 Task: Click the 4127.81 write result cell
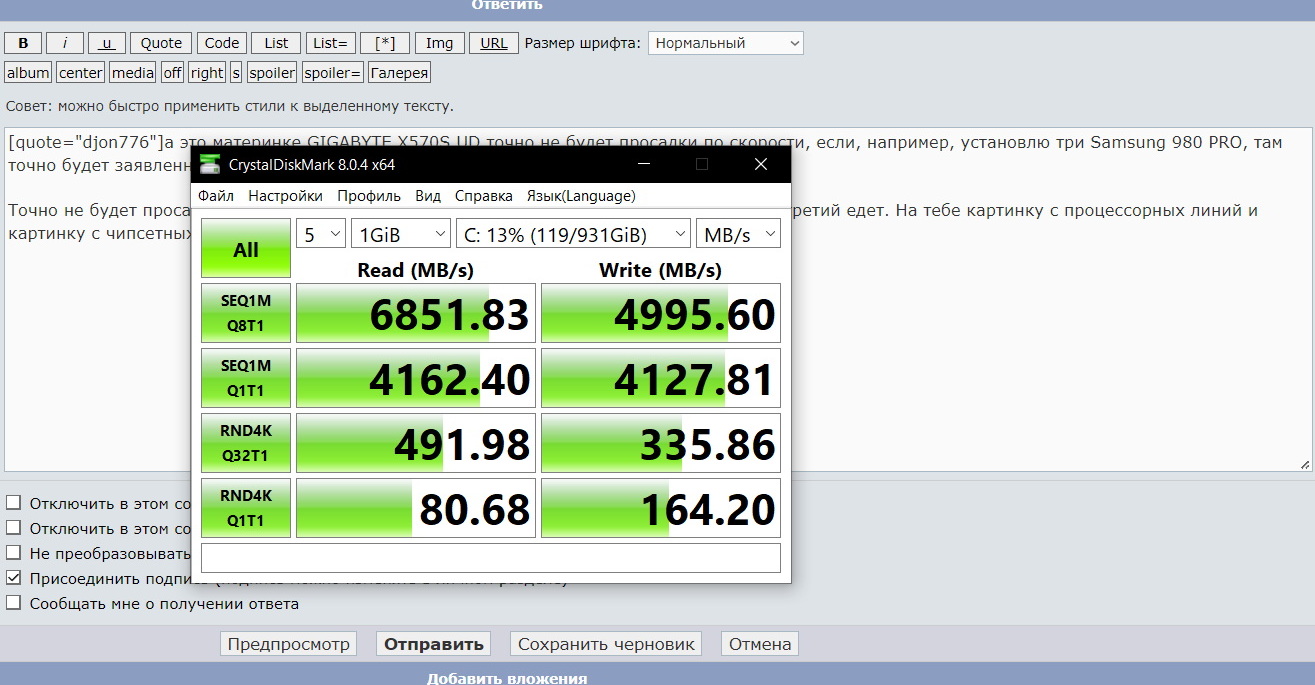point(661,378)
